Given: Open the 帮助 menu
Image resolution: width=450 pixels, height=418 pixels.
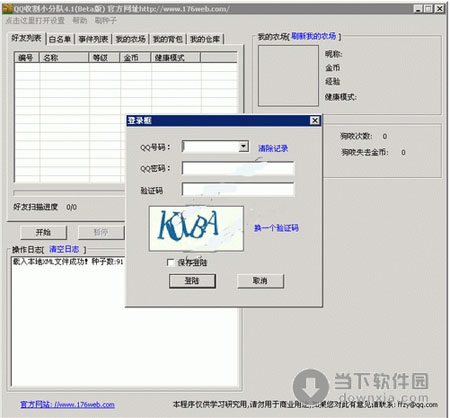Looking at the screenshot, I should (80, 21).
